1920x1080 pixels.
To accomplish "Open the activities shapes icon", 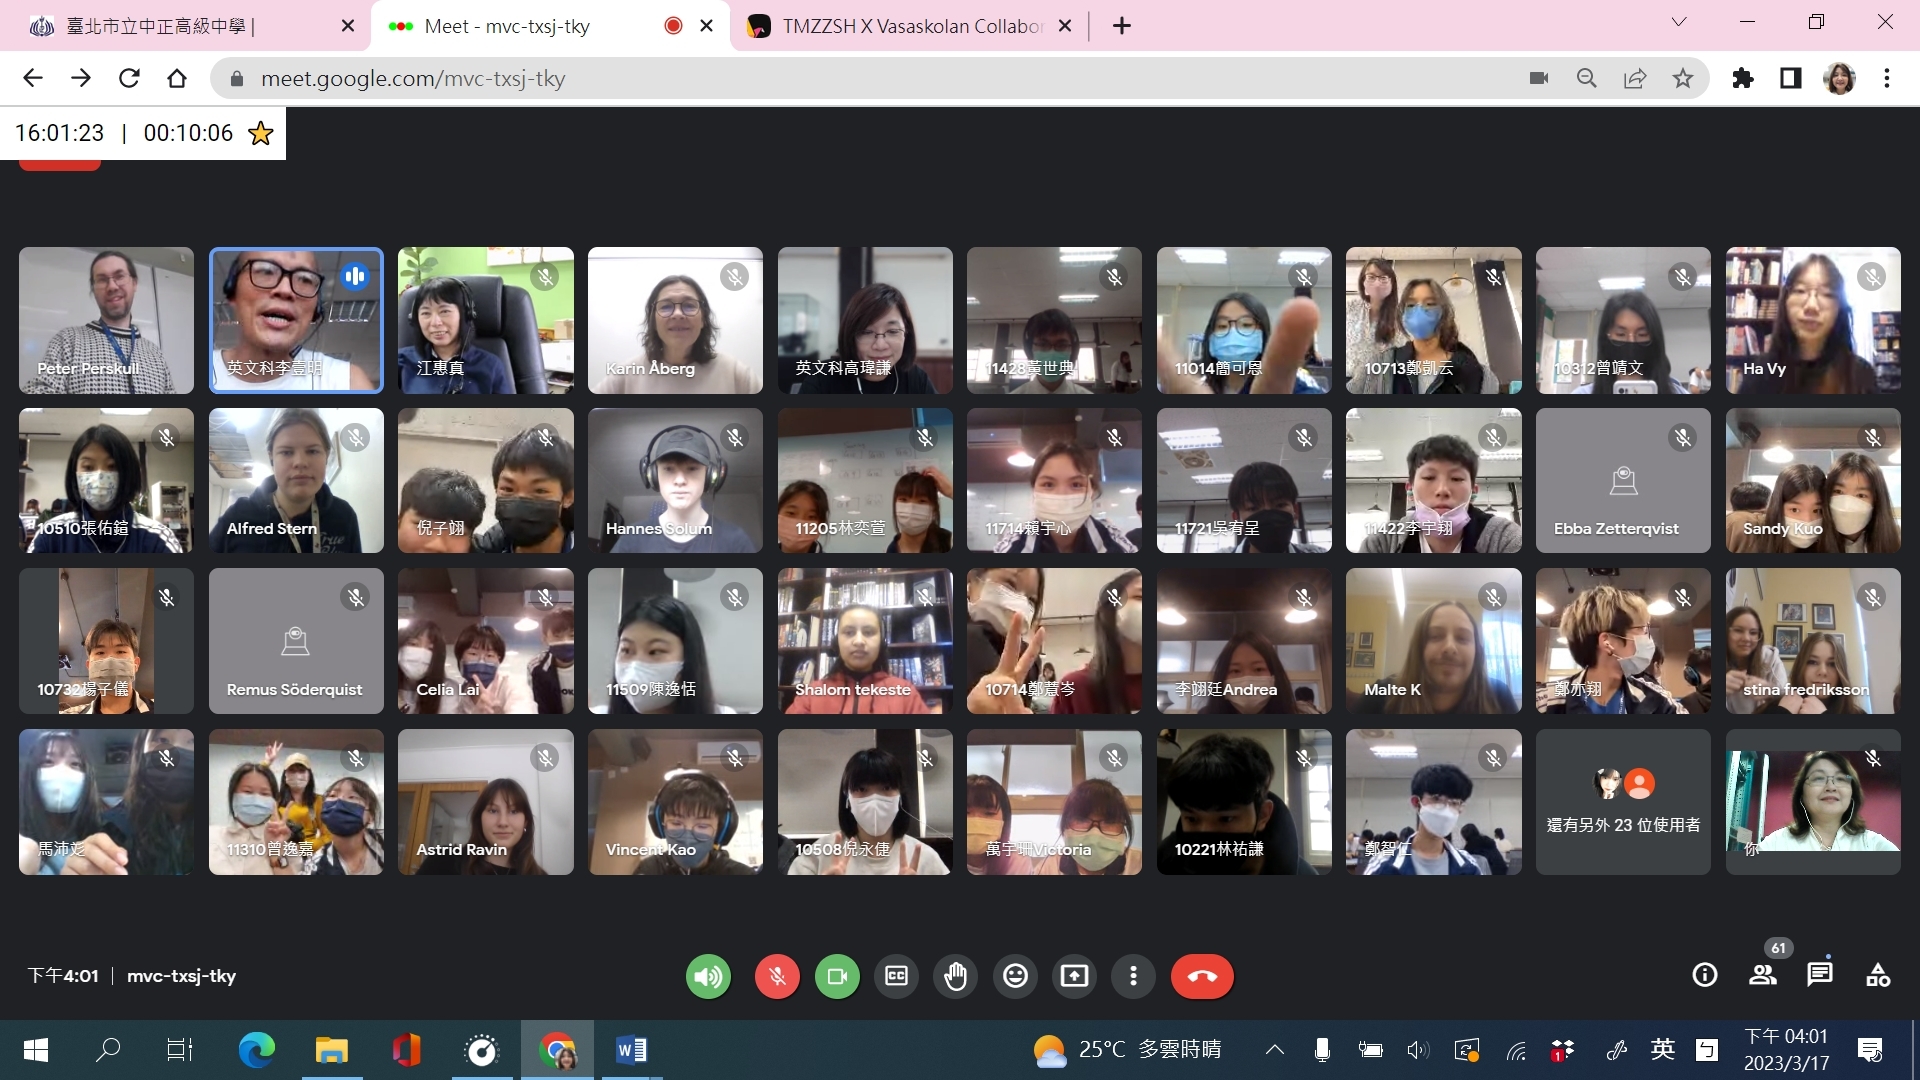I will (x=1877, y=975).
